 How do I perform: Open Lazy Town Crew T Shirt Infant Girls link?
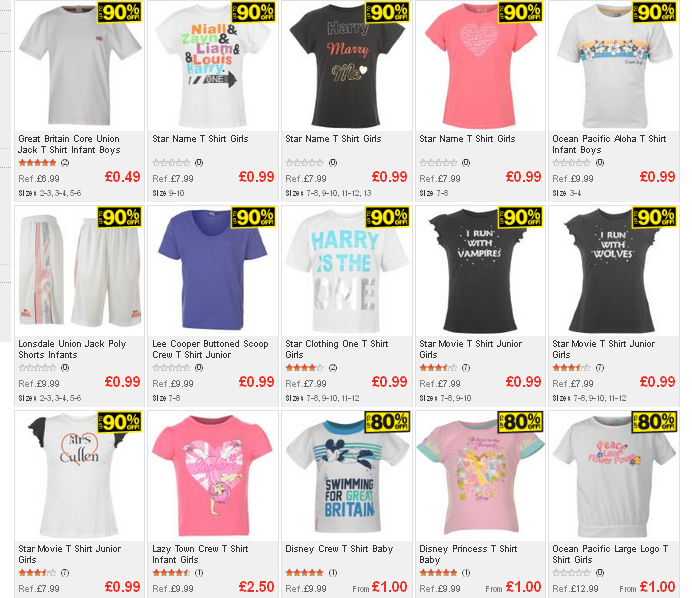pos(200,554)
